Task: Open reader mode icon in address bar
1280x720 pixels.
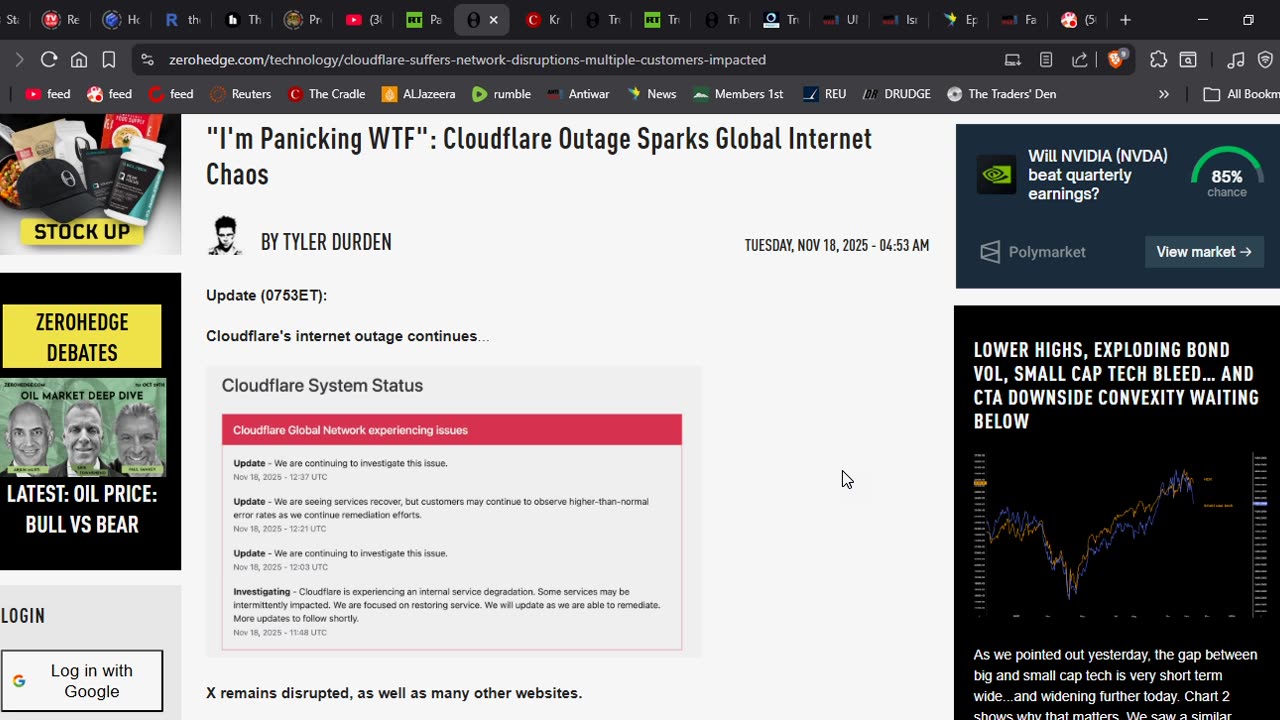Action: coord(1046,59)
